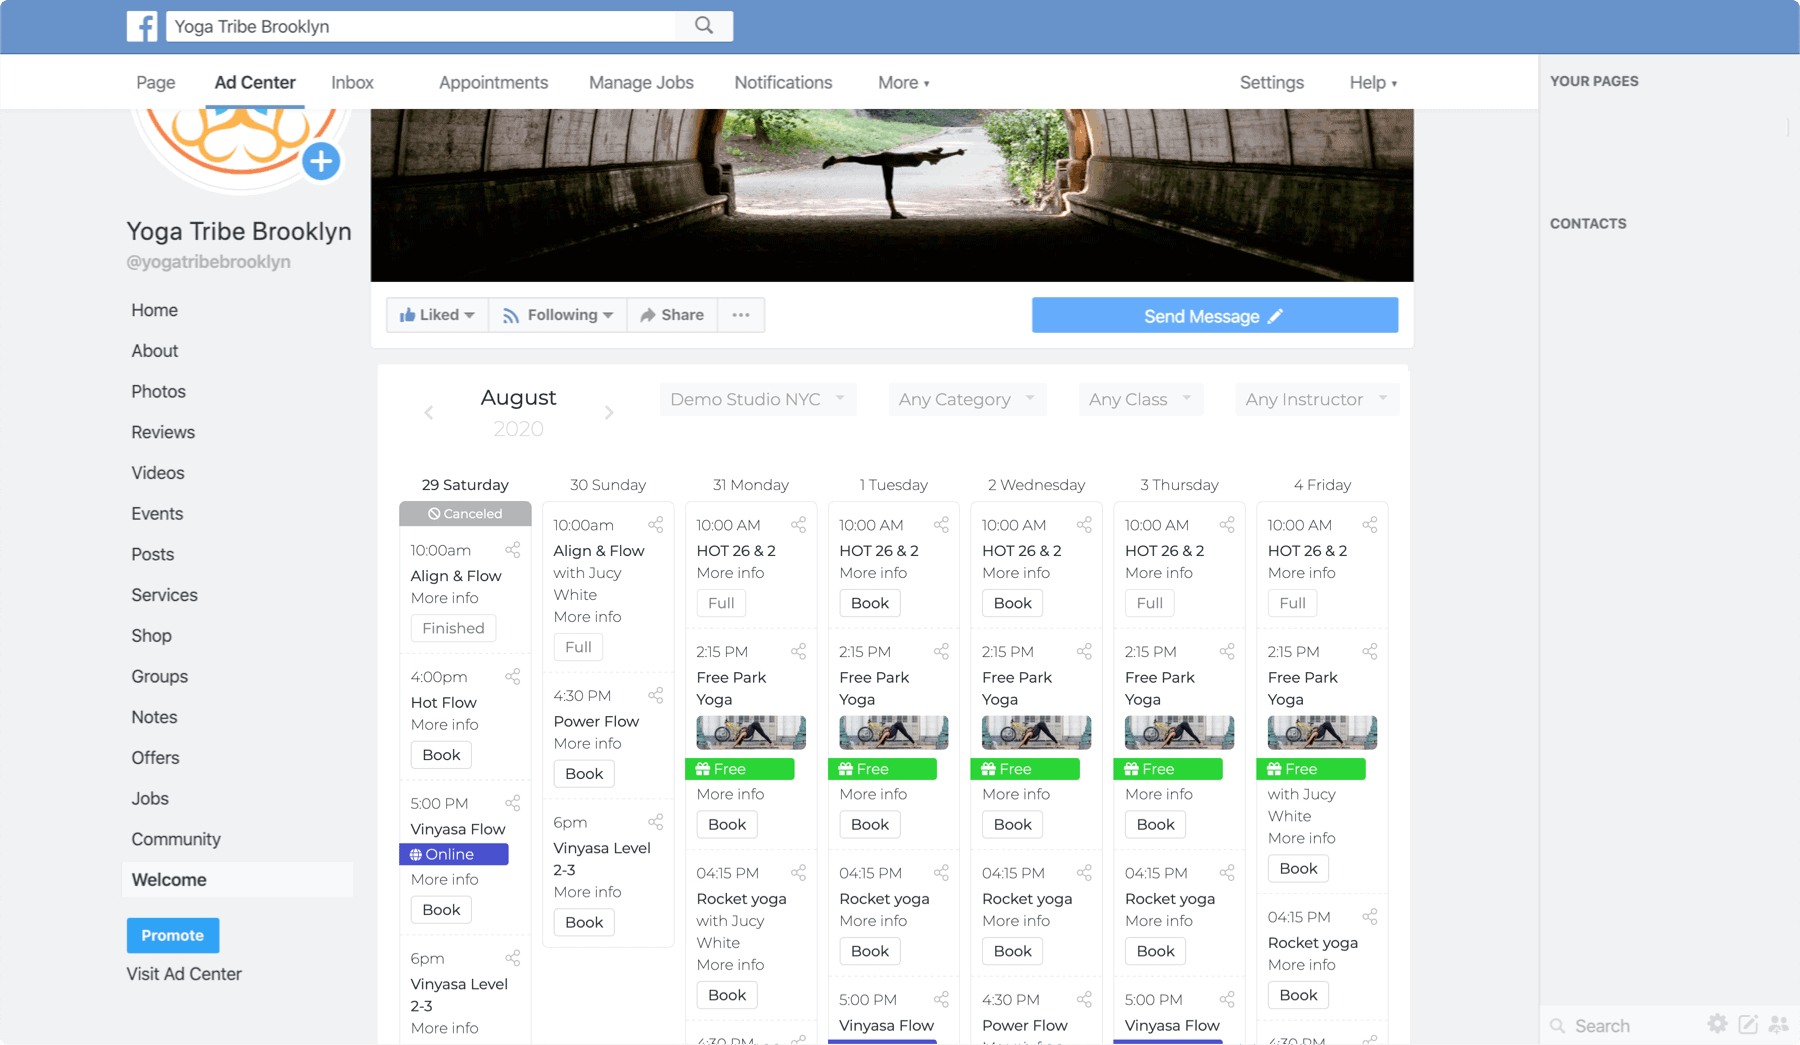1800x1045 pixels.
Task: Click share icon on Sunday 4:30 PM Power Flow
Action: coord(656,696)
